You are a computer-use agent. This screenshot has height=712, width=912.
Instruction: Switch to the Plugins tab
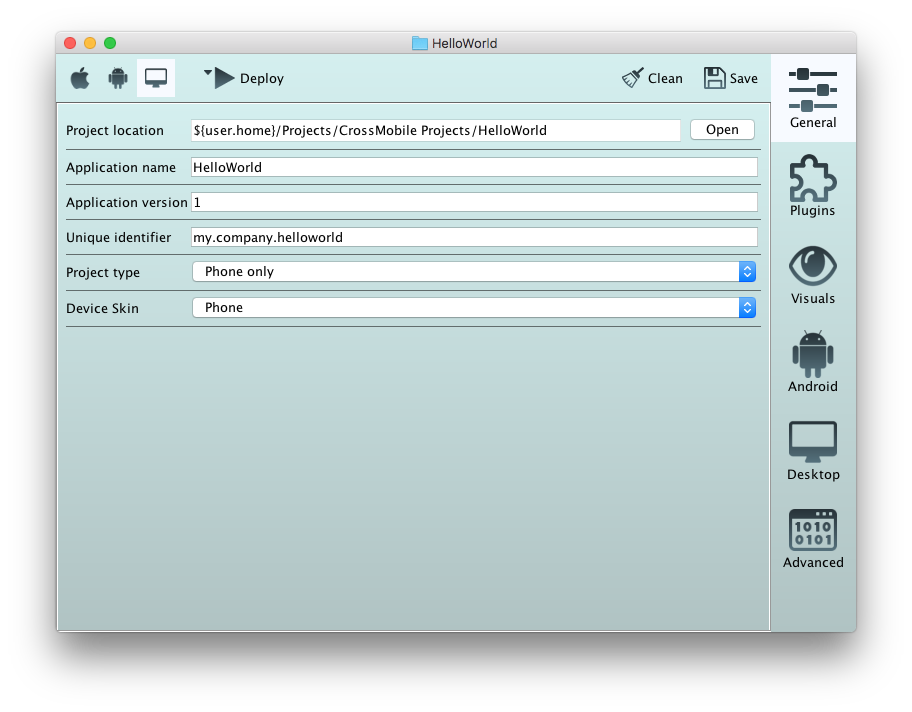(x=813, y=186)
